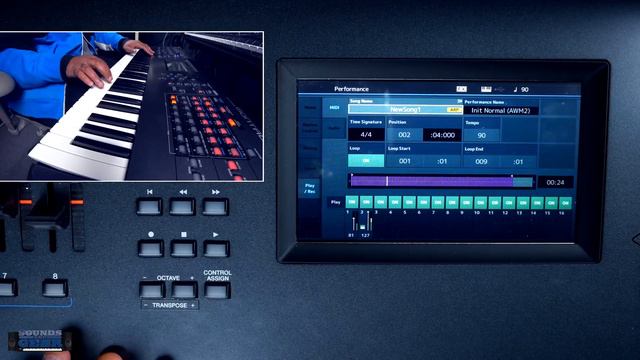Image resolution: width=640 pixels, height=360 pixels.
Task: Tap the Position measure value 002
Action: coord(404,135)
